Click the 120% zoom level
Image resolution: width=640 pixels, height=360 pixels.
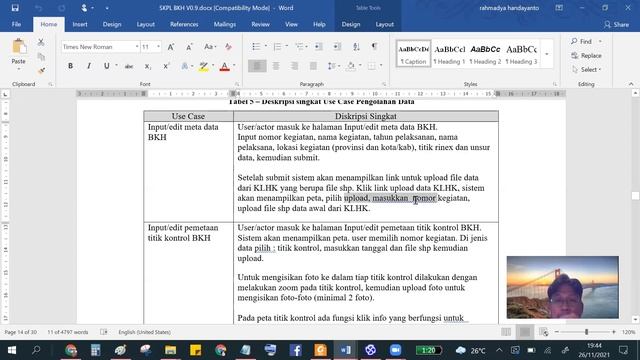click(628, 332)
